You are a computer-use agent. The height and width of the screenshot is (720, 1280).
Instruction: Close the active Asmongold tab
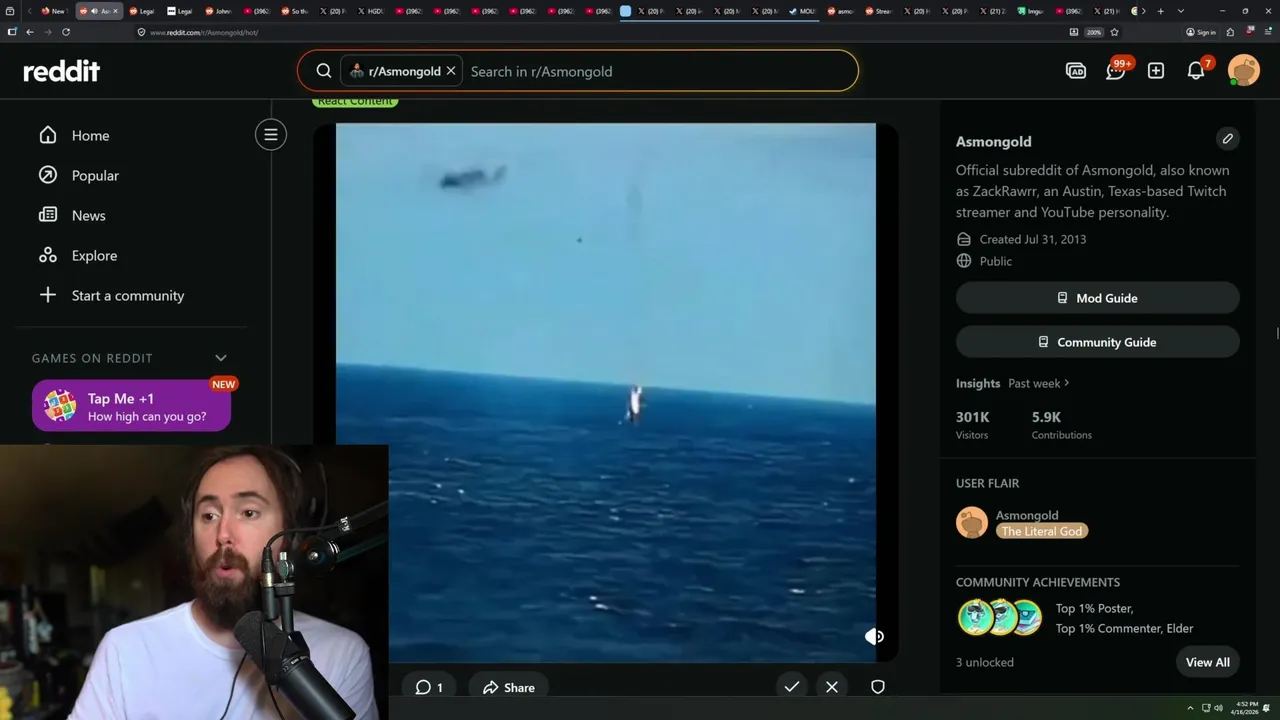pyautogui.click(x=116, y=11)
